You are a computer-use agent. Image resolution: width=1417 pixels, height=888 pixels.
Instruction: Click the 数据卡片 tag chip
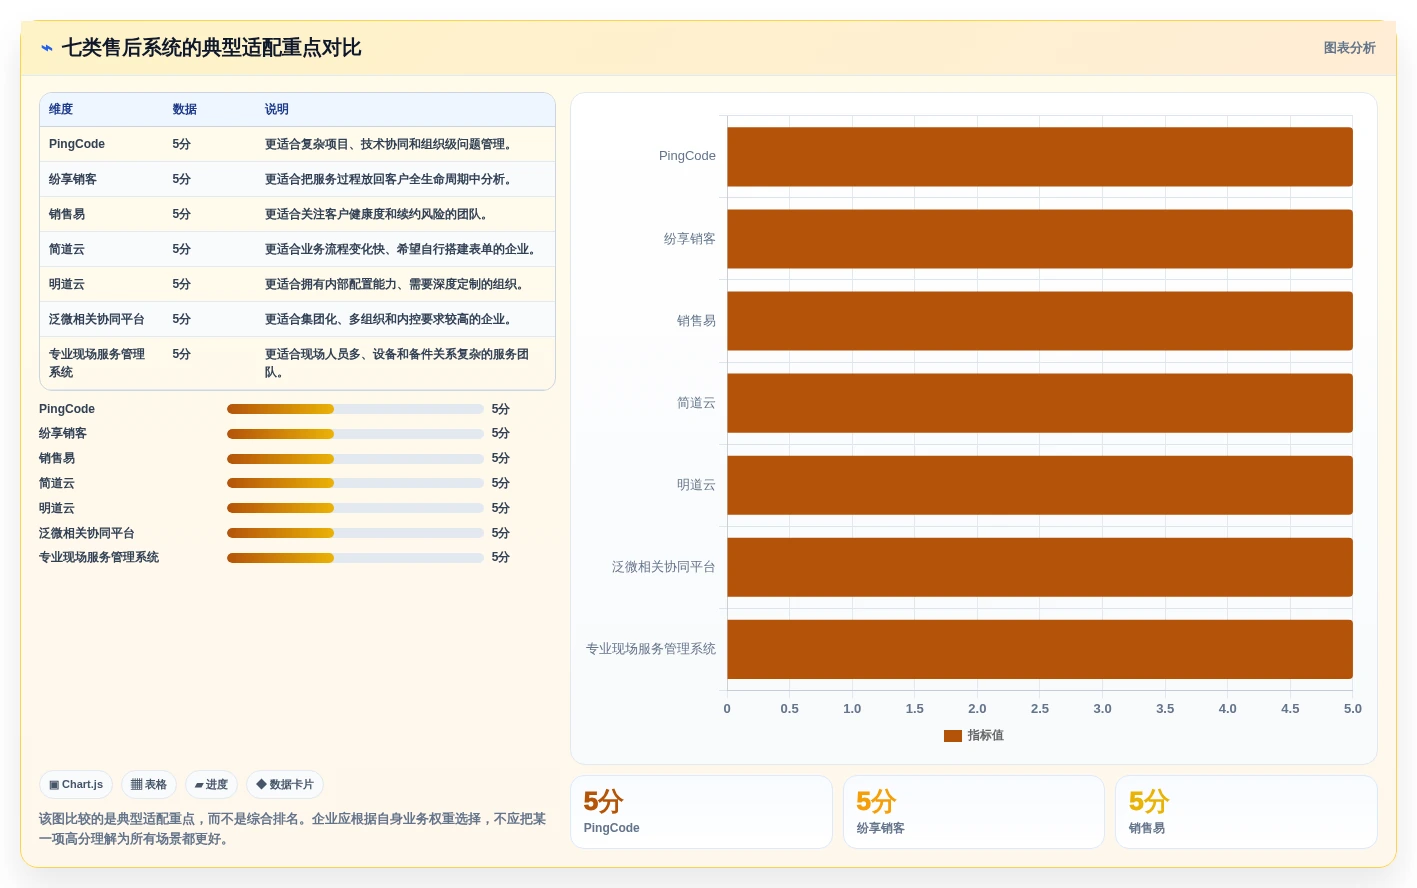click(285, 785)
